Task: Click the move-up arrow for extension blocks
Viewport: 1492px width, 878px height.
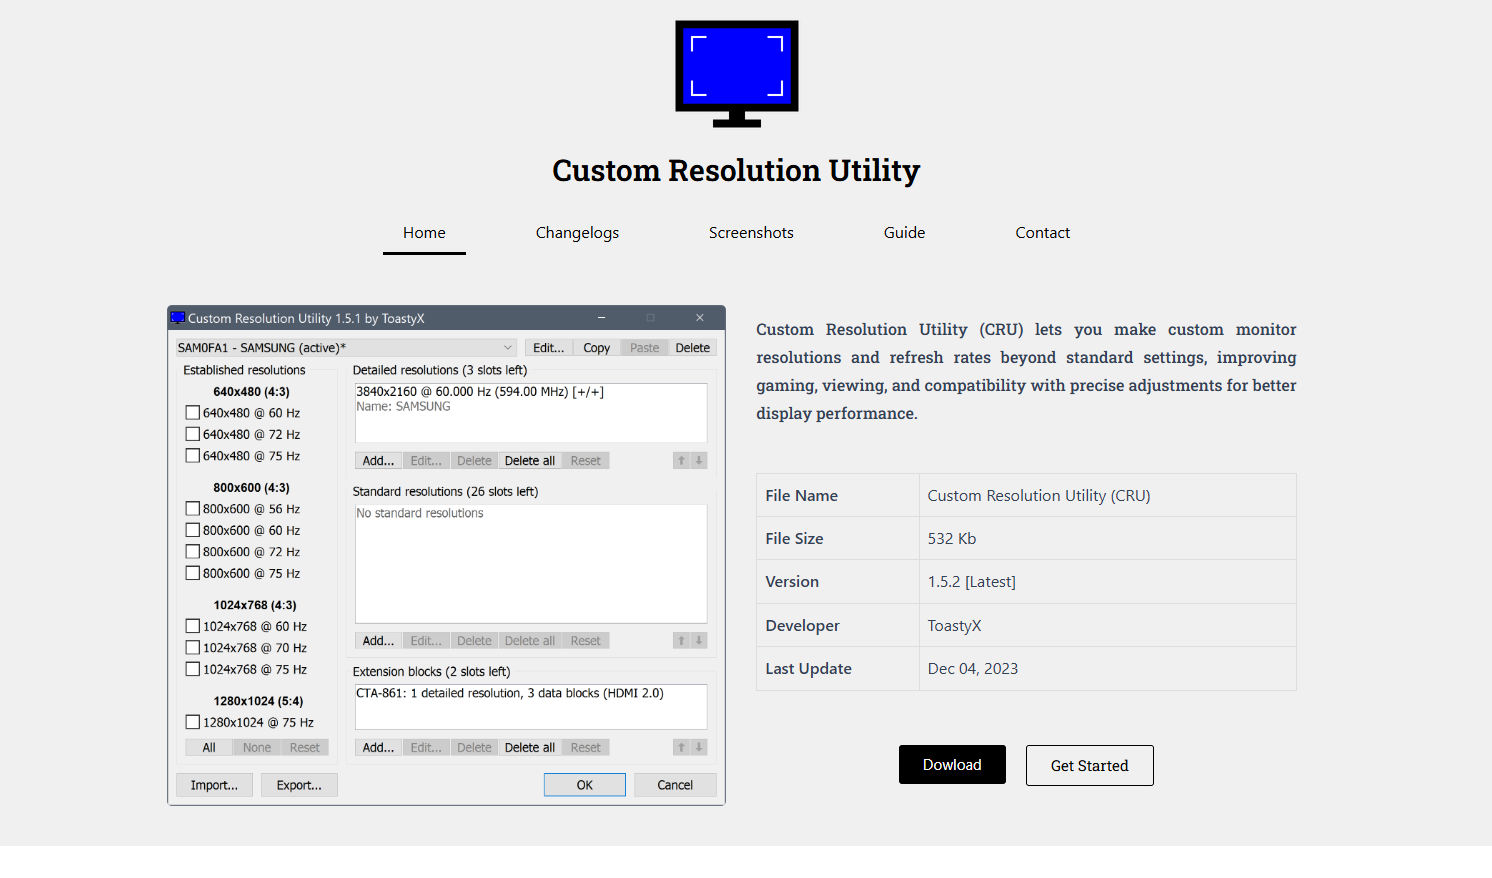Action: [681, 747]
